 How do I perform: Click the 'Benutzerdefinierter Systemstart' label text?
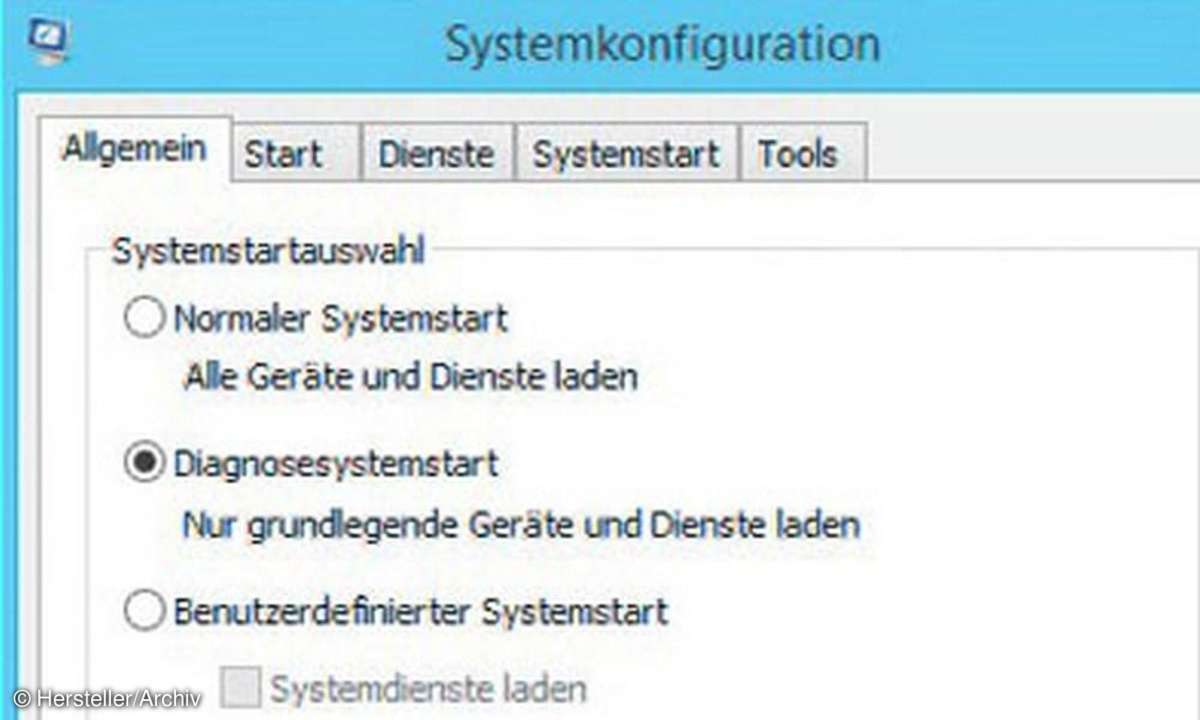421,611
